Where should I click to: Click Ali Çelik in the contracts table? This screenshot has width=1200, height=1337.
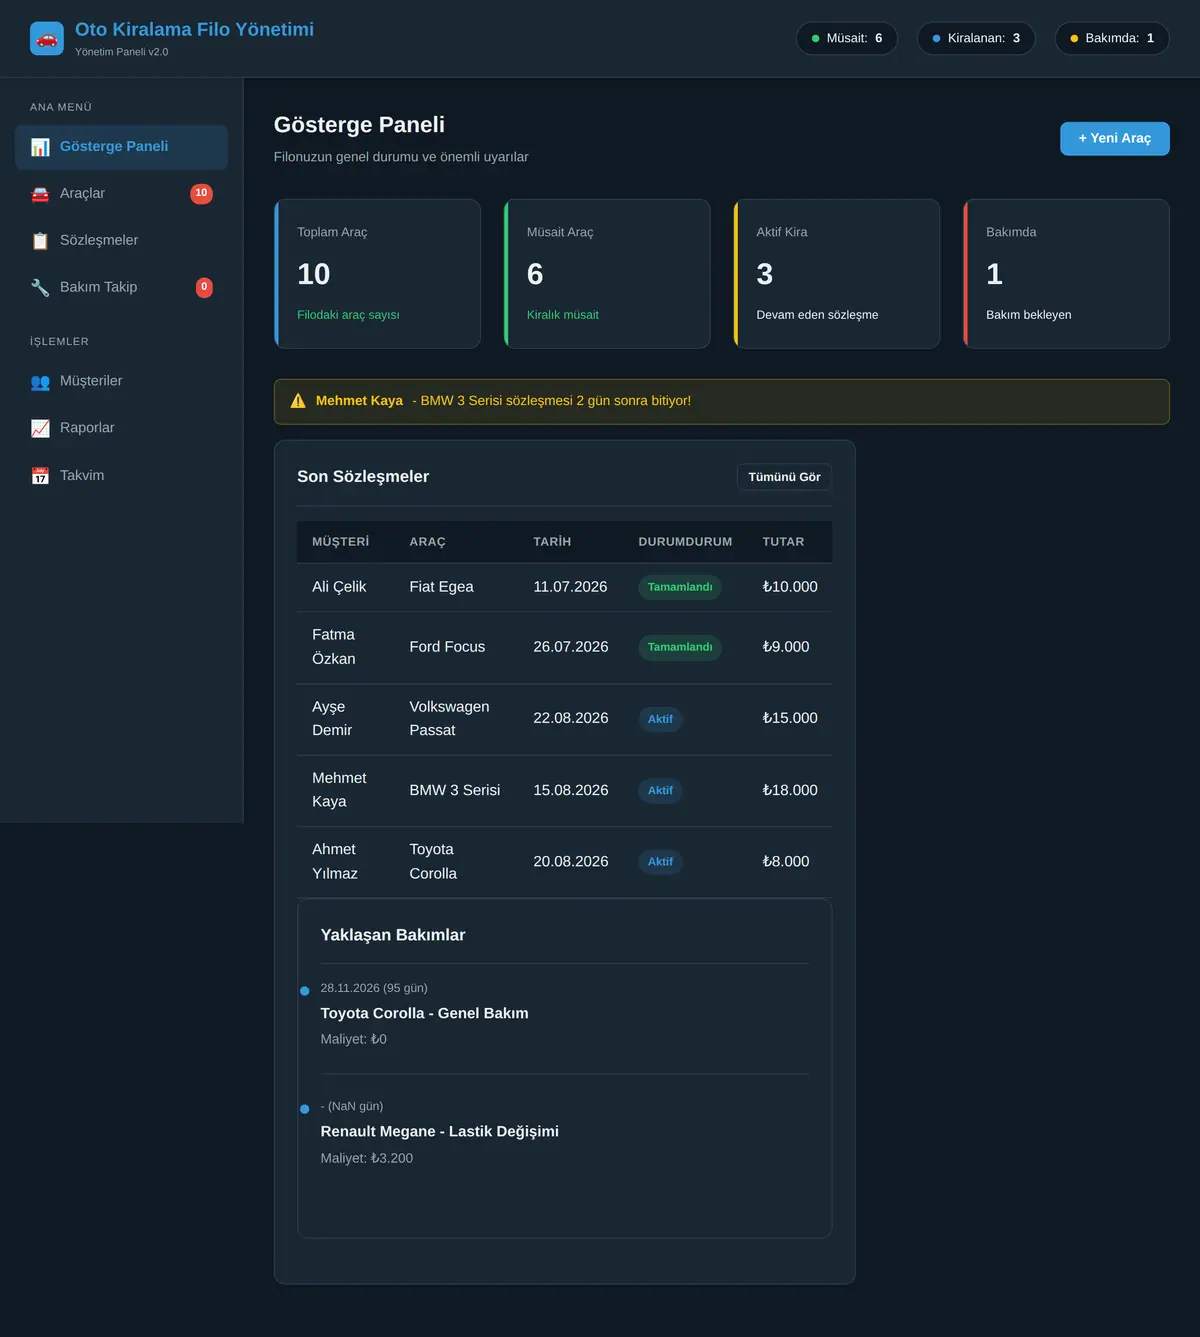click(x=339, y=587)
